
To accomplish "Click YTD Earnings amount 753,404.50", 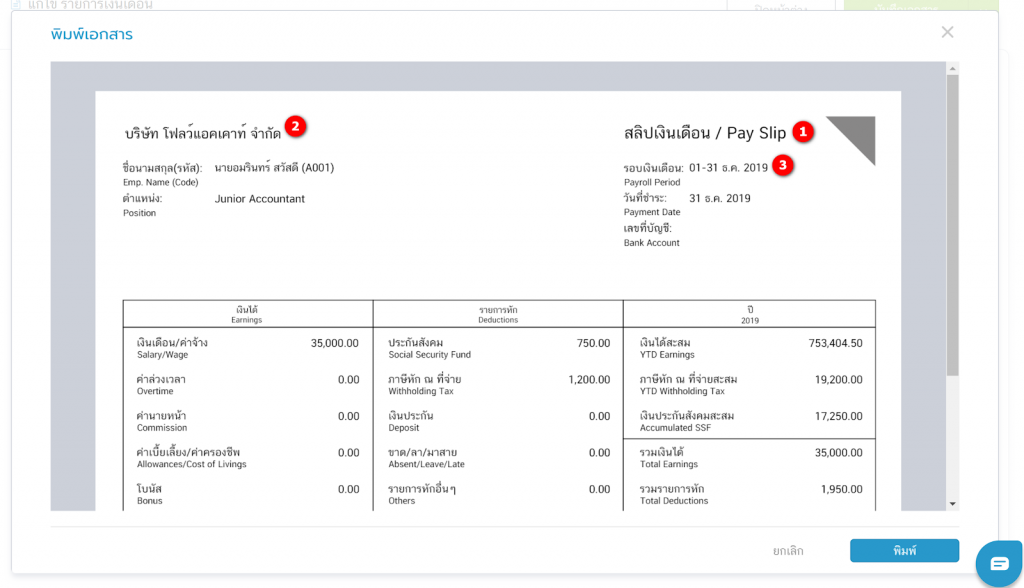I will [x=835, y=343].
